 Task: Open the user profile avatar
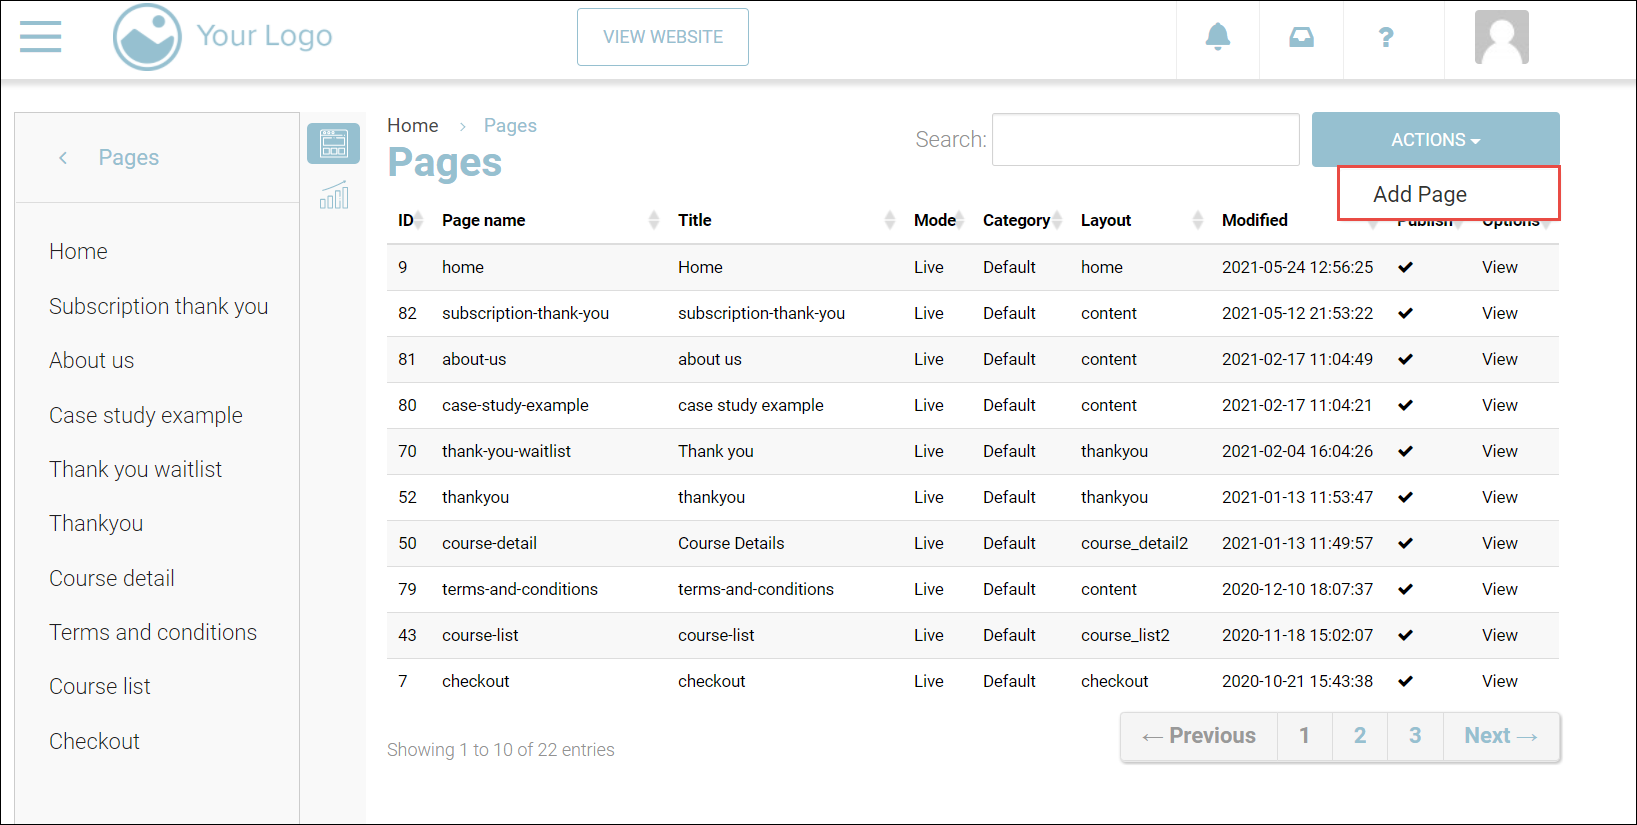[1501, 38]
